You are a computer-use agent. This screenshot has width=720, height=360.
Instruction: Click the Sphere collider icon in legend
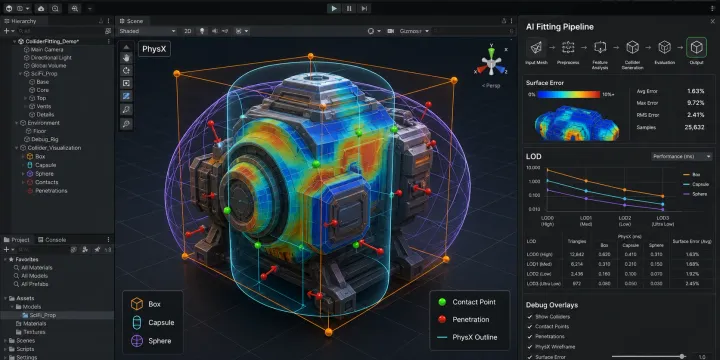(x=137, y=341)
